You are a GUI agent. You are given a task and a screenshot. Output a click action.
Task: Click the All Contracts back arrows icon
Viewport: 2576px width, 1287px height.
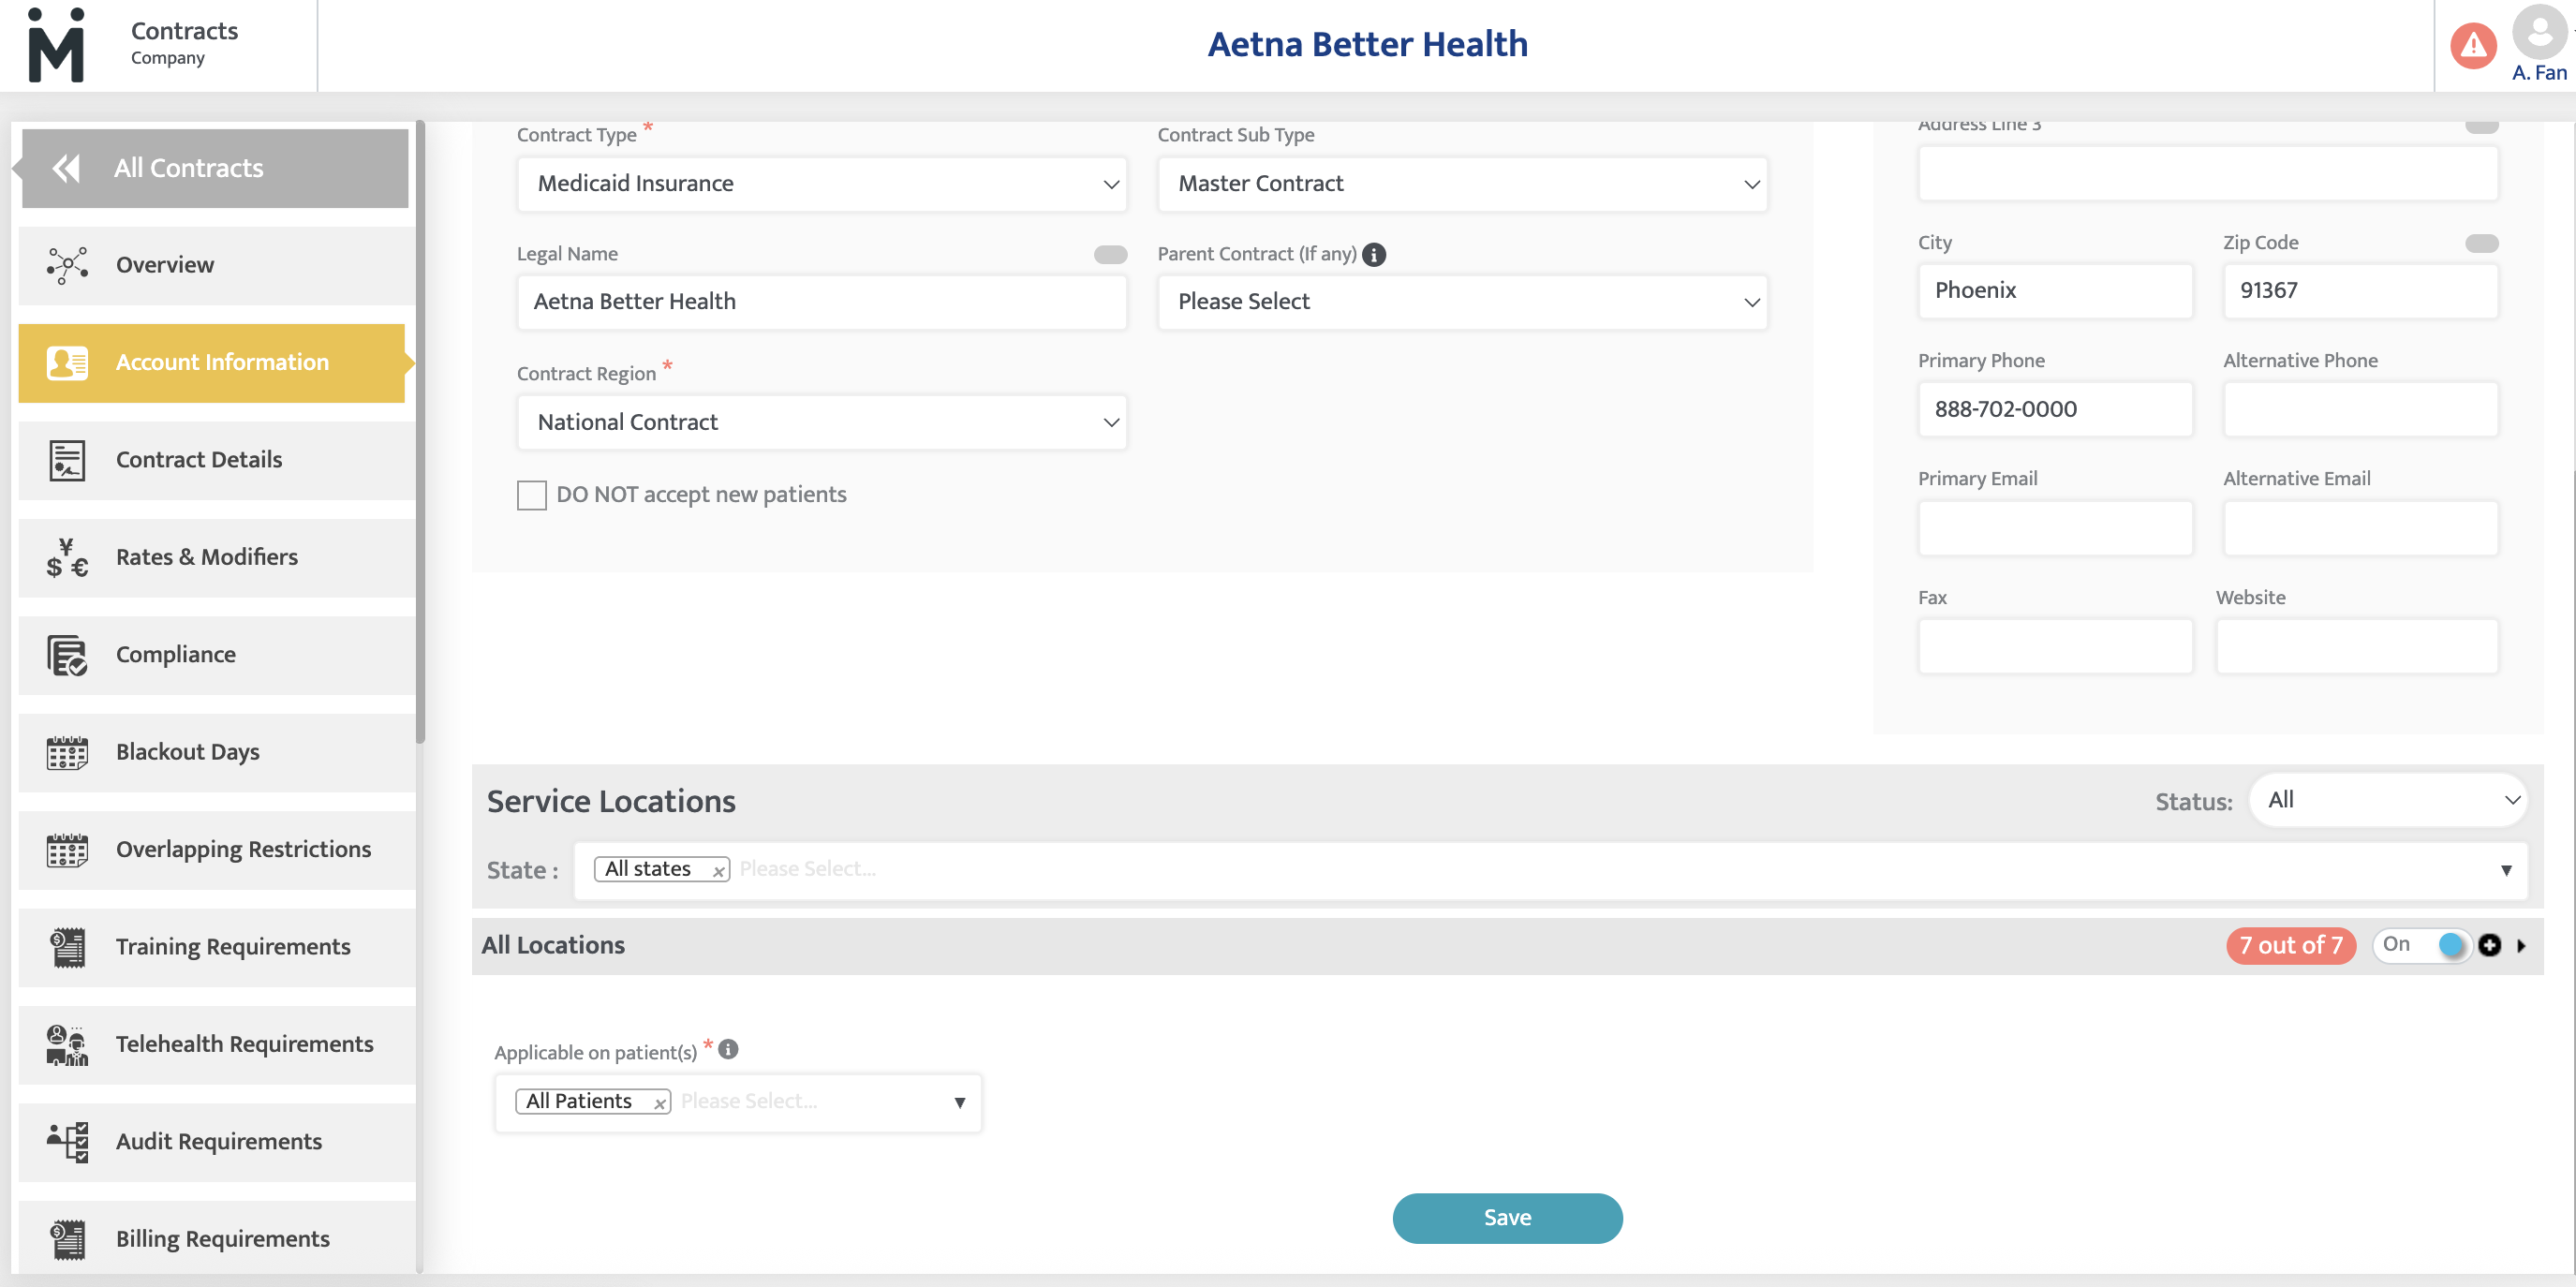[66, 168]
